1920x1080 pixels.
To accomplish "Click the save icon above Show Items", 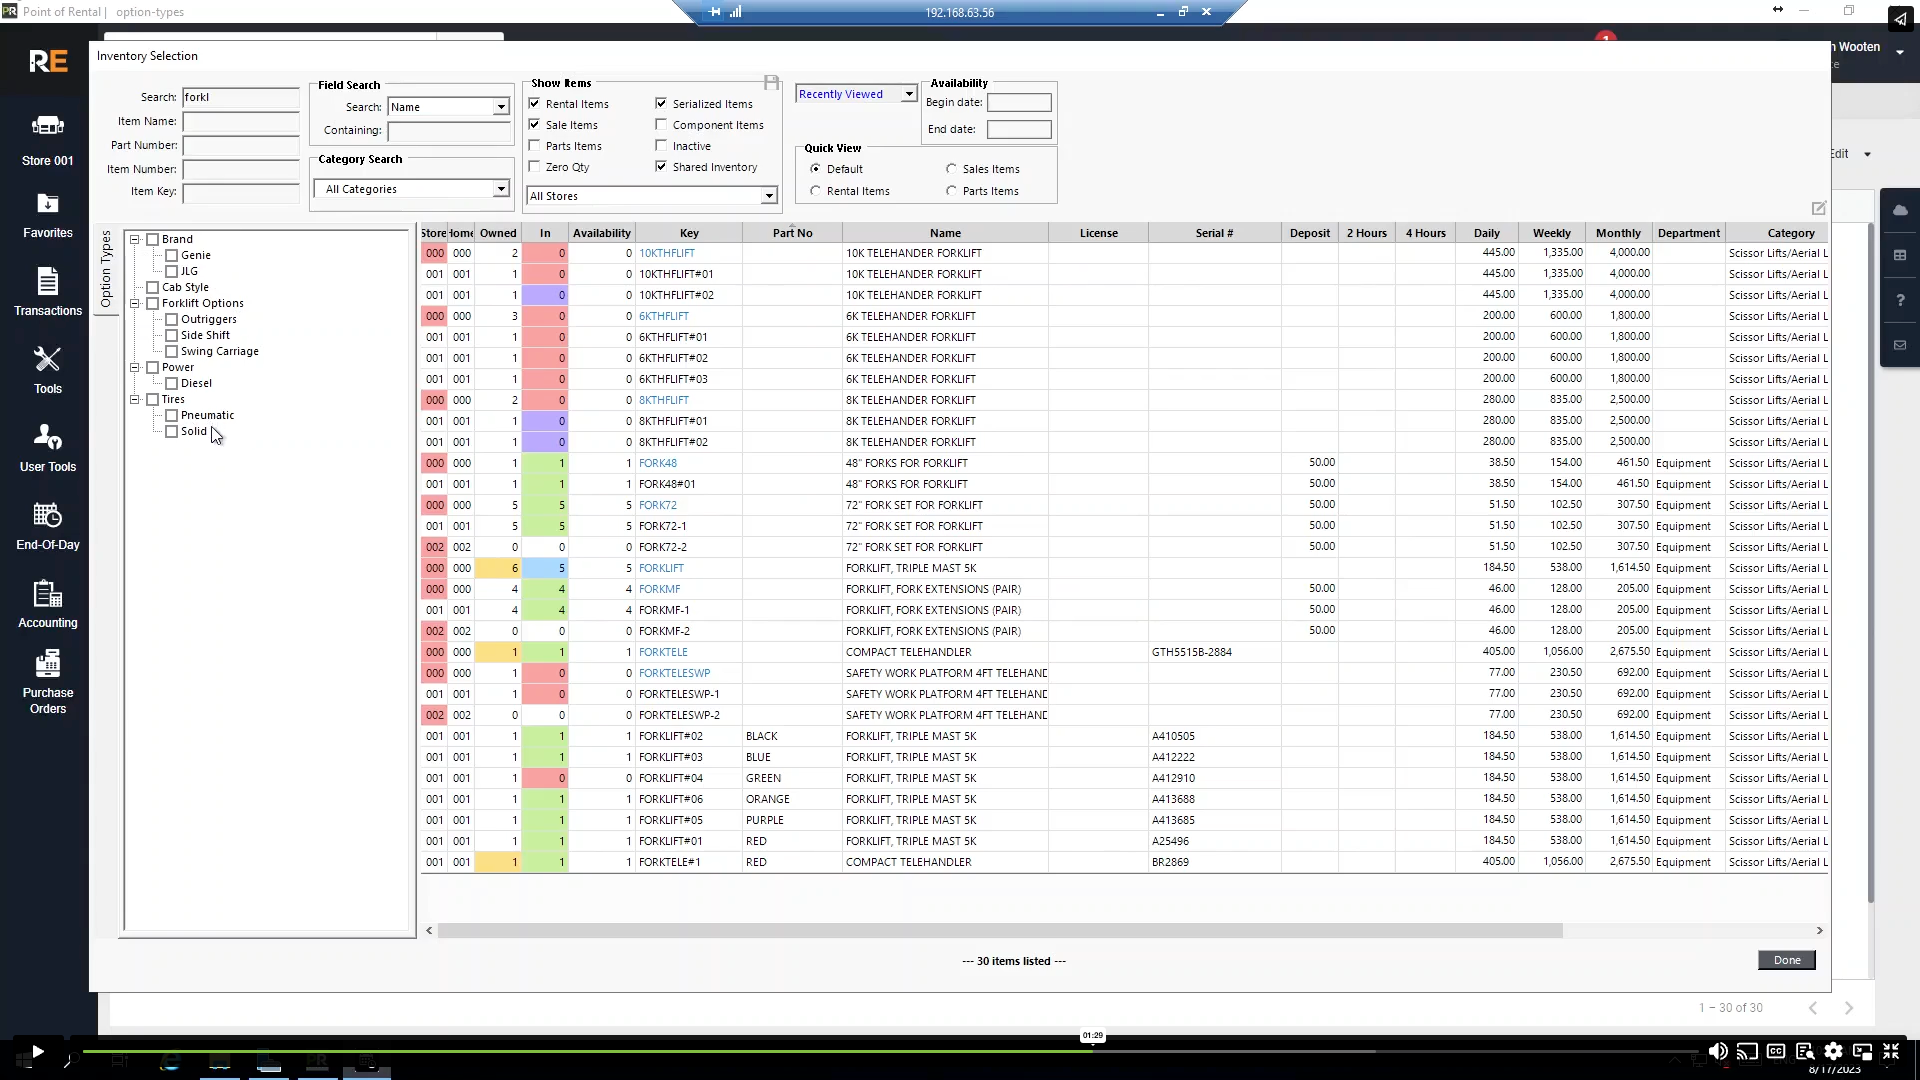I will click(x=770, y=81).
